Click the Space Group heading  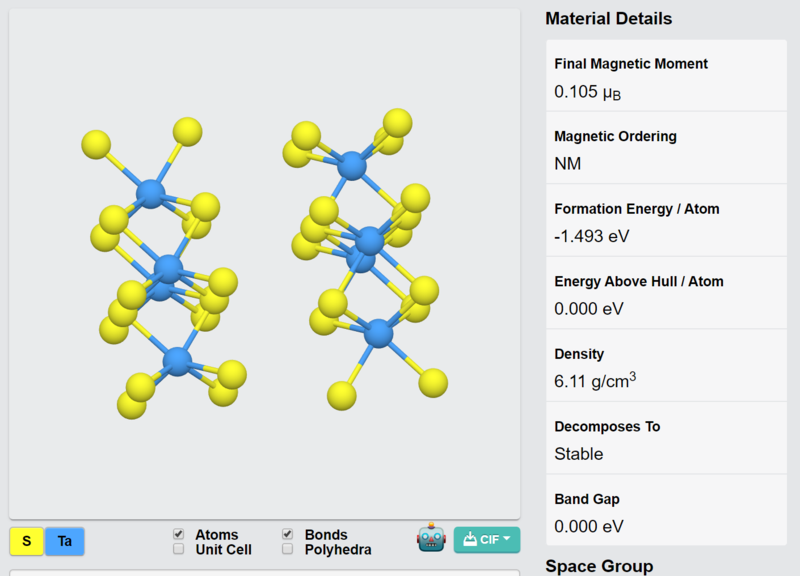click(x=599, y=566)
